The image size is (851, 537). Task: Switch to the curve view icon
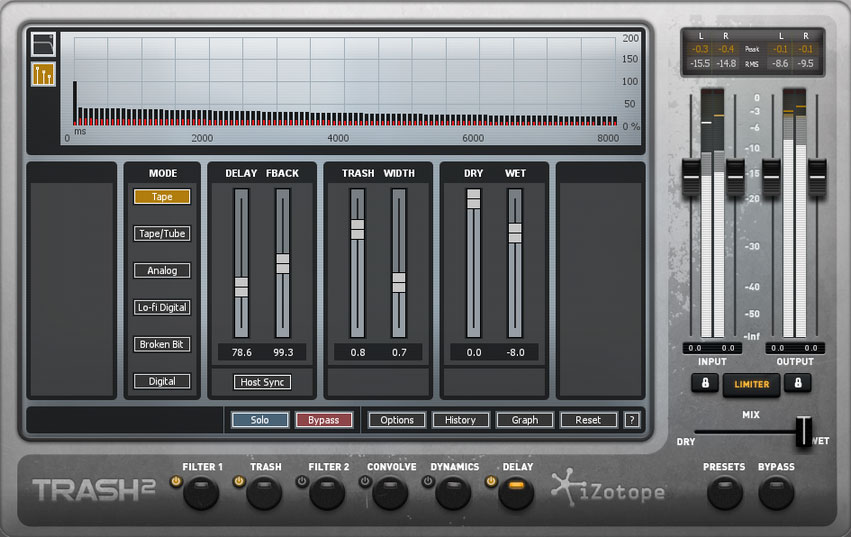(x=43, y=44)
